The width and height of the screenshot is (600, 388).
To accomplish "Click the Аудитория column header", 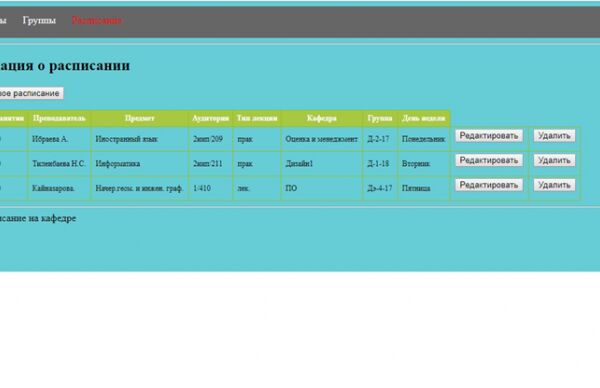I will pyautogui.click(x=210, y=118).
